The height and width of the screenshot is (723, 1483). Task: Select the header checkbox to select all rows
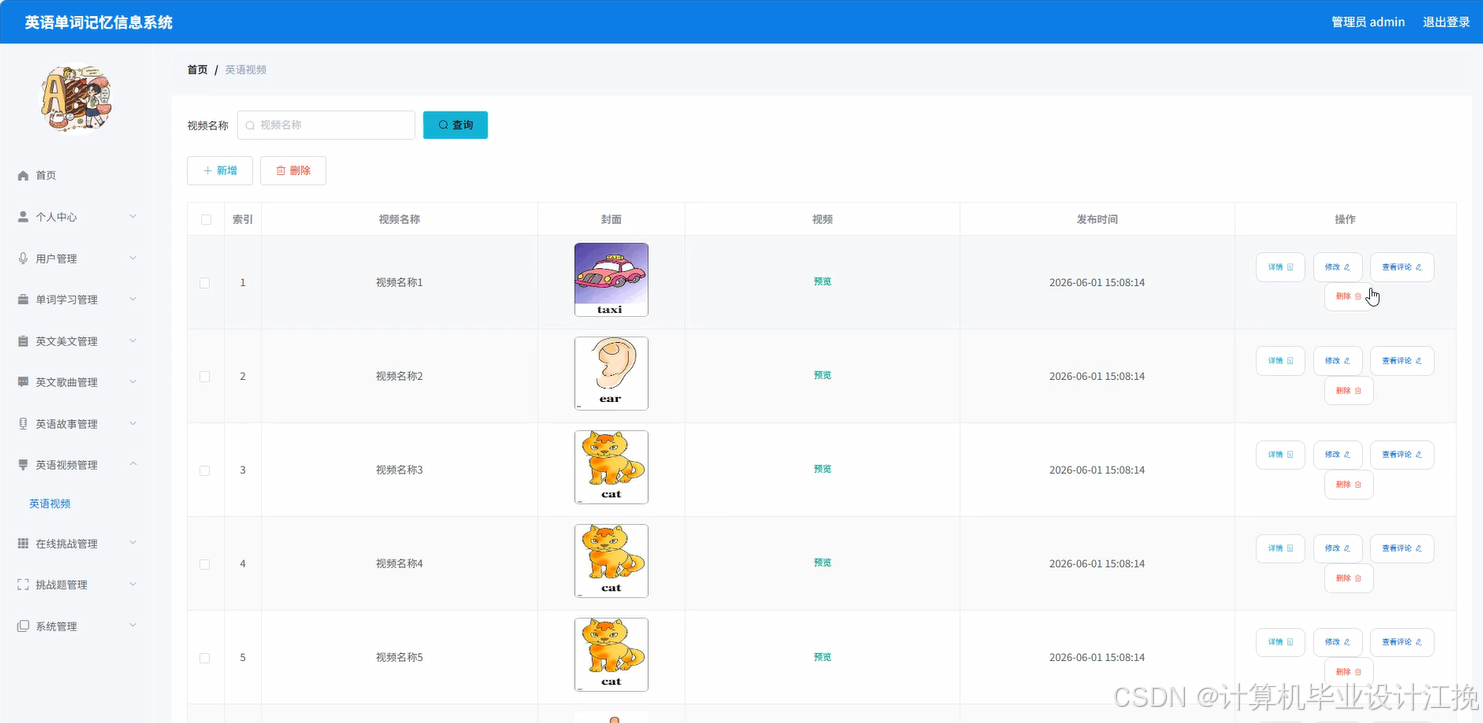pyautogui.click(x=206, y=220)
